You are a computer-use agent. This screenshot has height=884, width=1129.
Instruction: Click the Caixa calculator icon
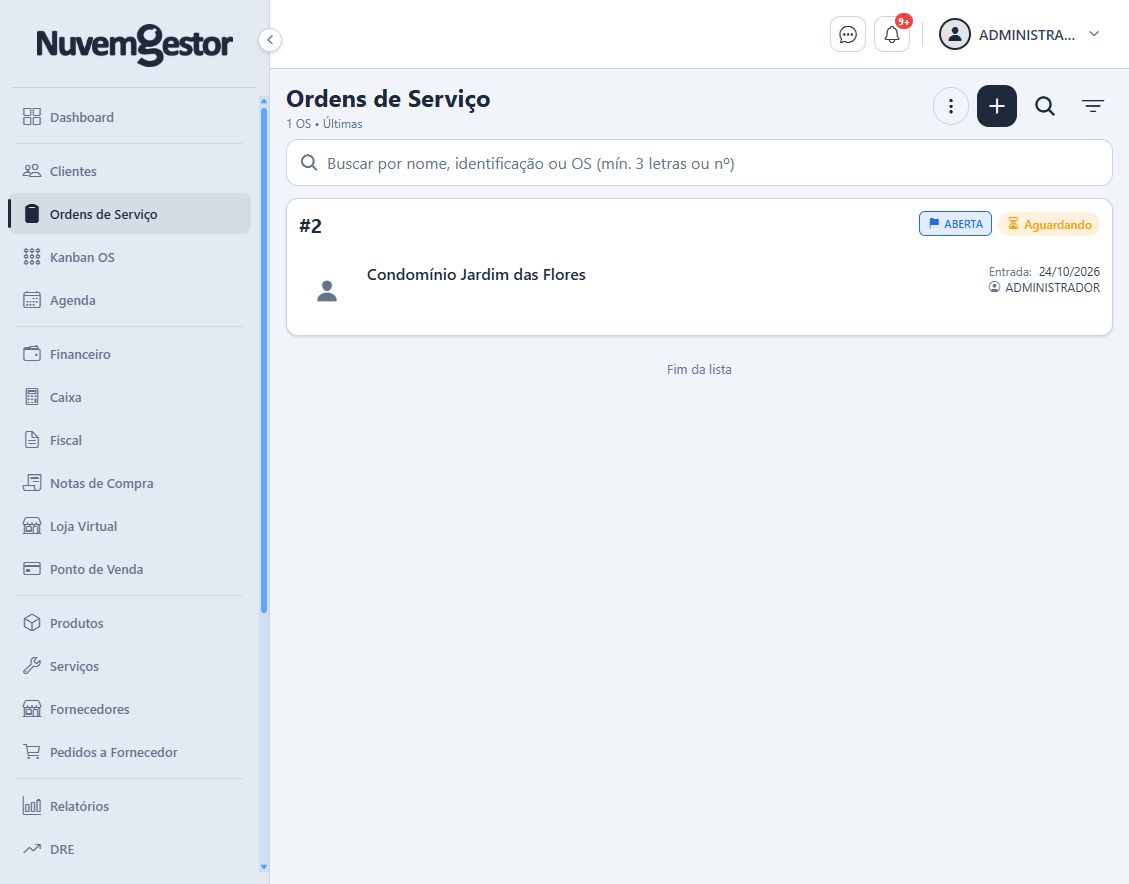[32, 397]
